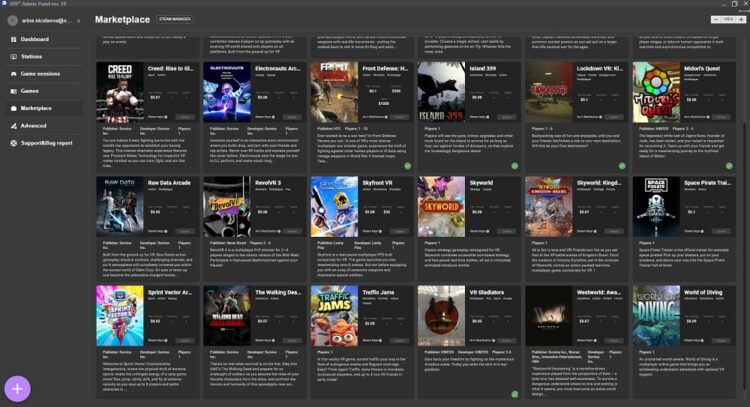
Task: Click the minus icon in the view control
Action: point(716,20)
